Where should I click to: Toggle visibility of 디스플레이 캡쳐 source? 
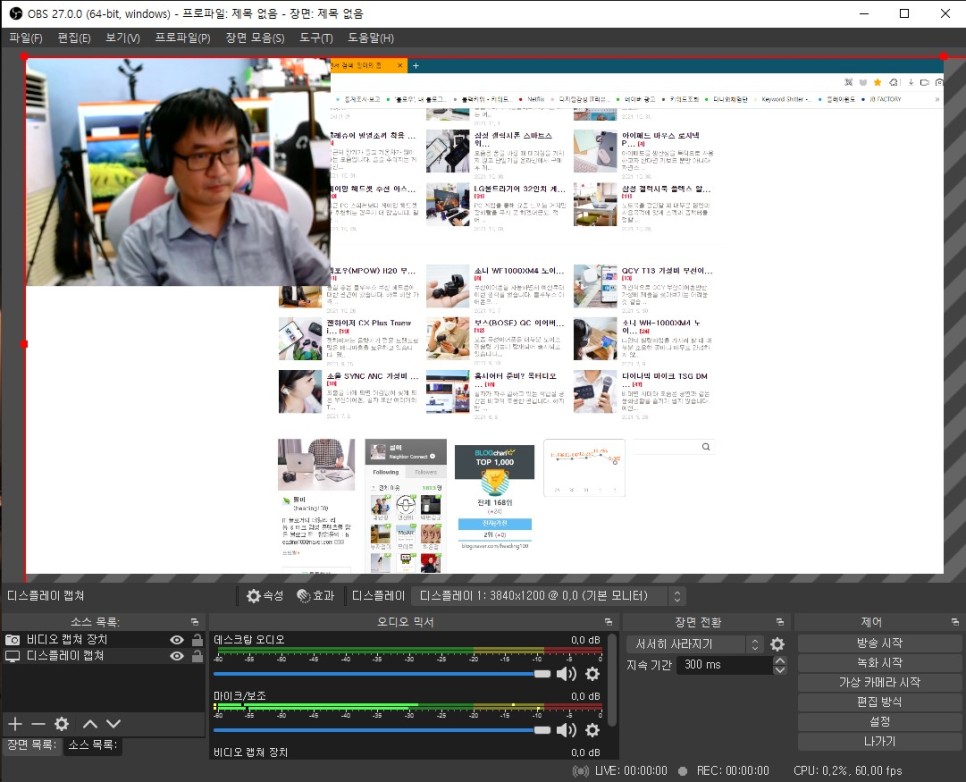(177, 656)
